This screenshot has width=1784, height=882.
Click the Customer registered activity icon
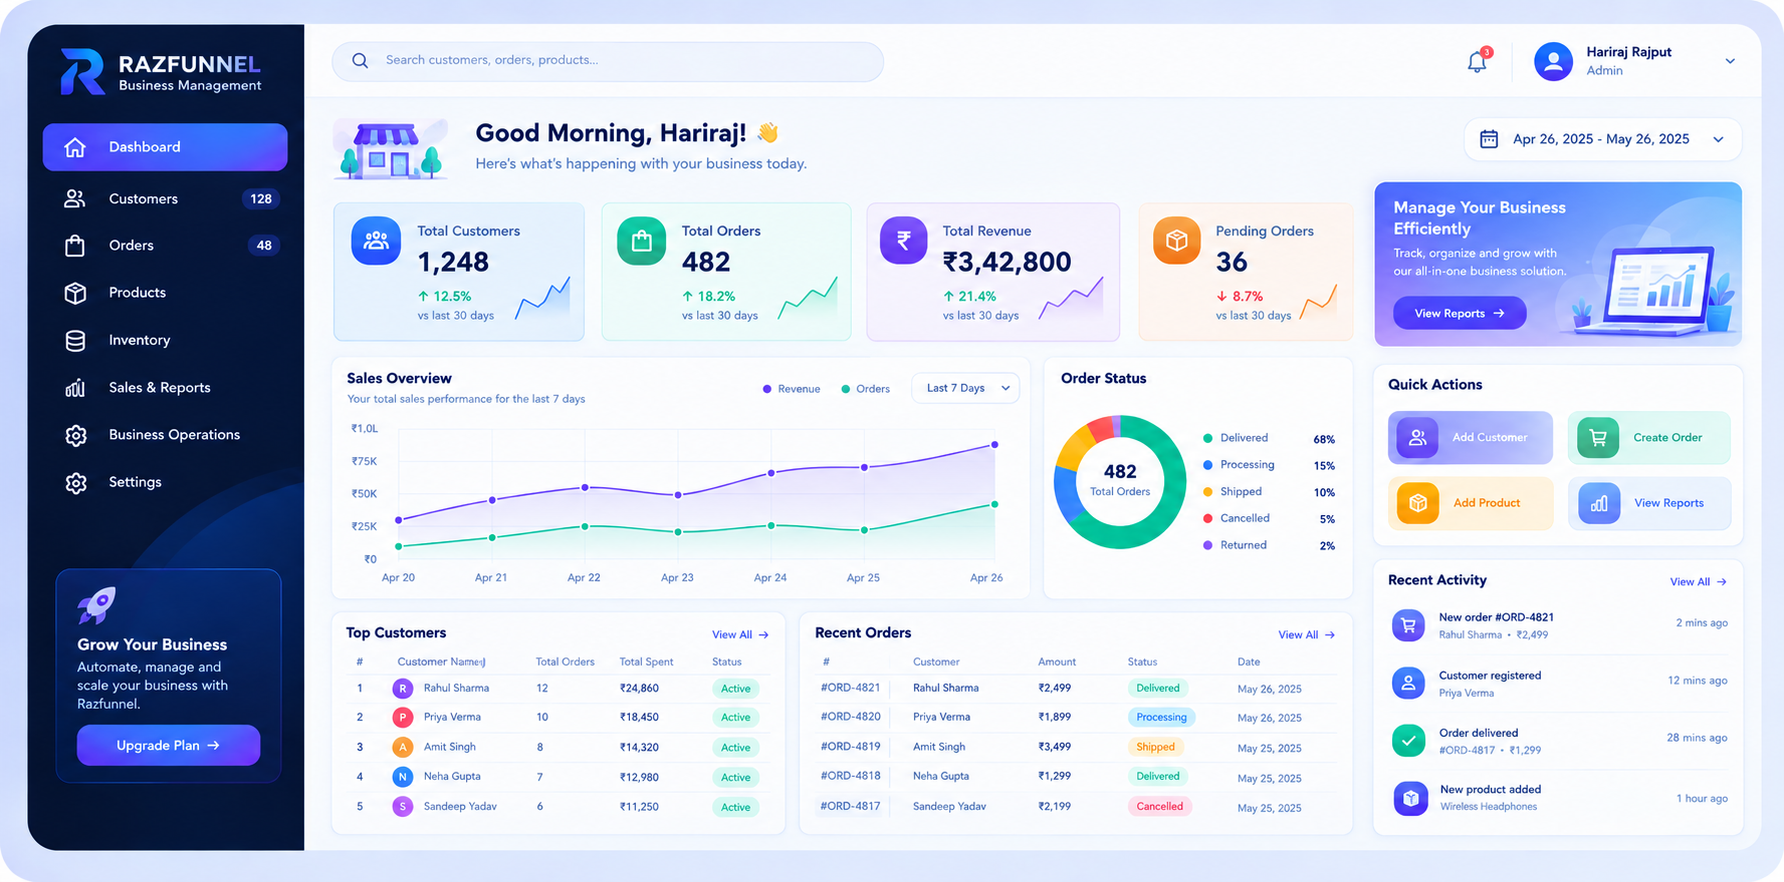click(x=1408, y=683)
